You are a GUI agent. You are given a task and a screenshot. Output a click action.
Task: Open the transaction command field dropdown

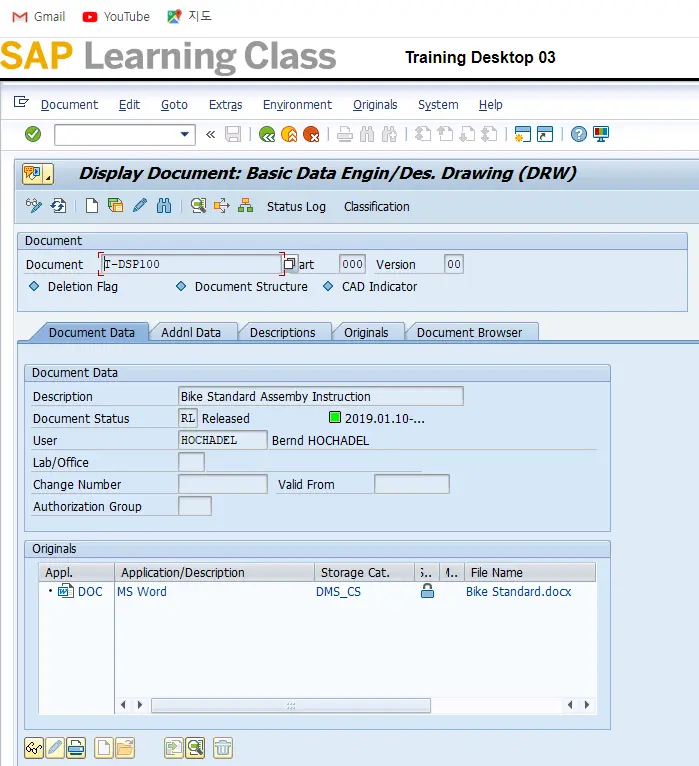[x=185, y=134]
